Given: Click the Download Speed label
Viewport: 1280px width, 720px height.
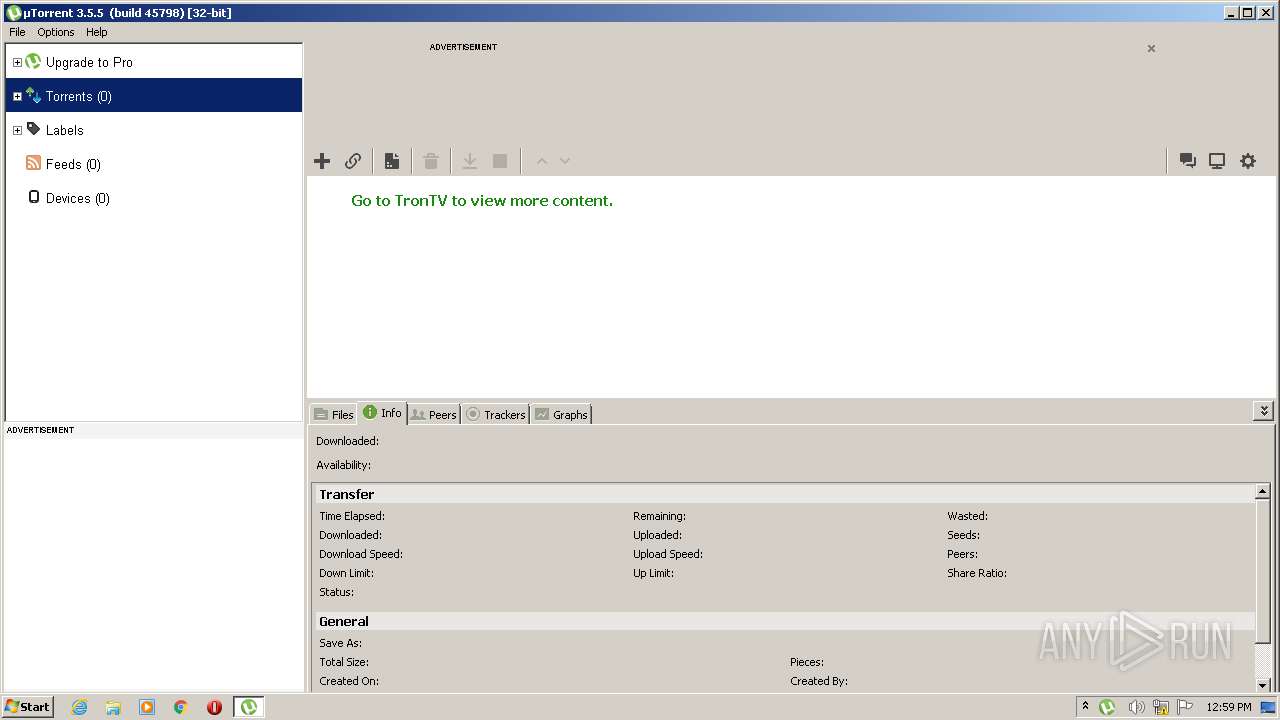Looking at the screenshot, I should pos(361,554).
